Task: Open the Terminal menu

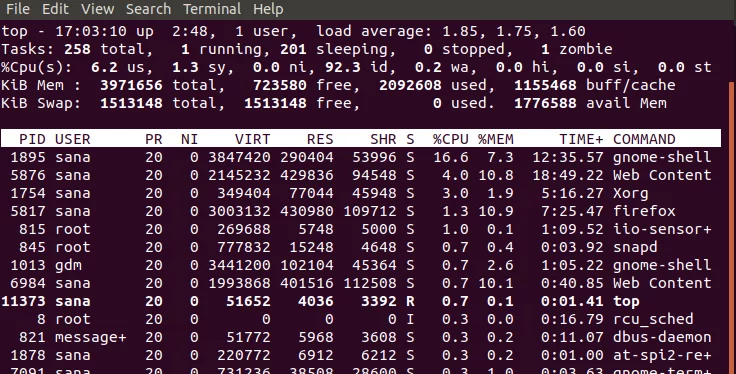Action: (212, 9)
